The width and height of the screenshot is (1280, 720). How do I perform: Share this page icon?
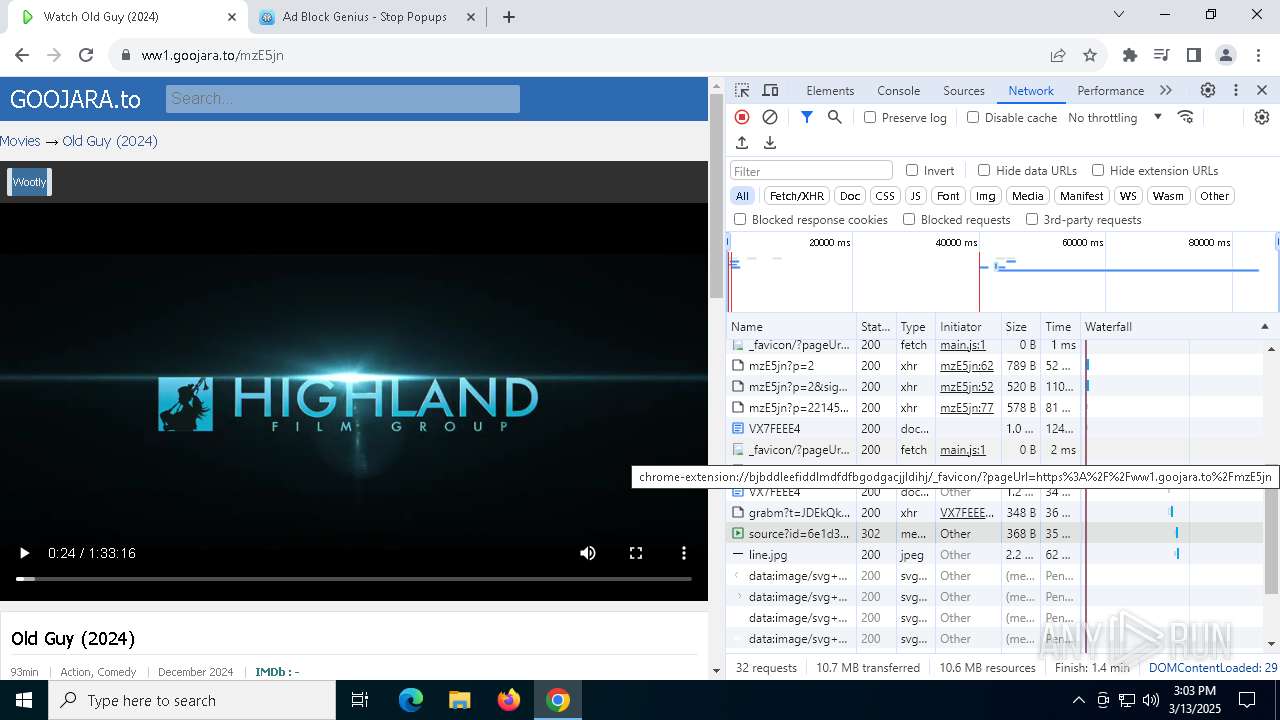[x=1058, y=55]
